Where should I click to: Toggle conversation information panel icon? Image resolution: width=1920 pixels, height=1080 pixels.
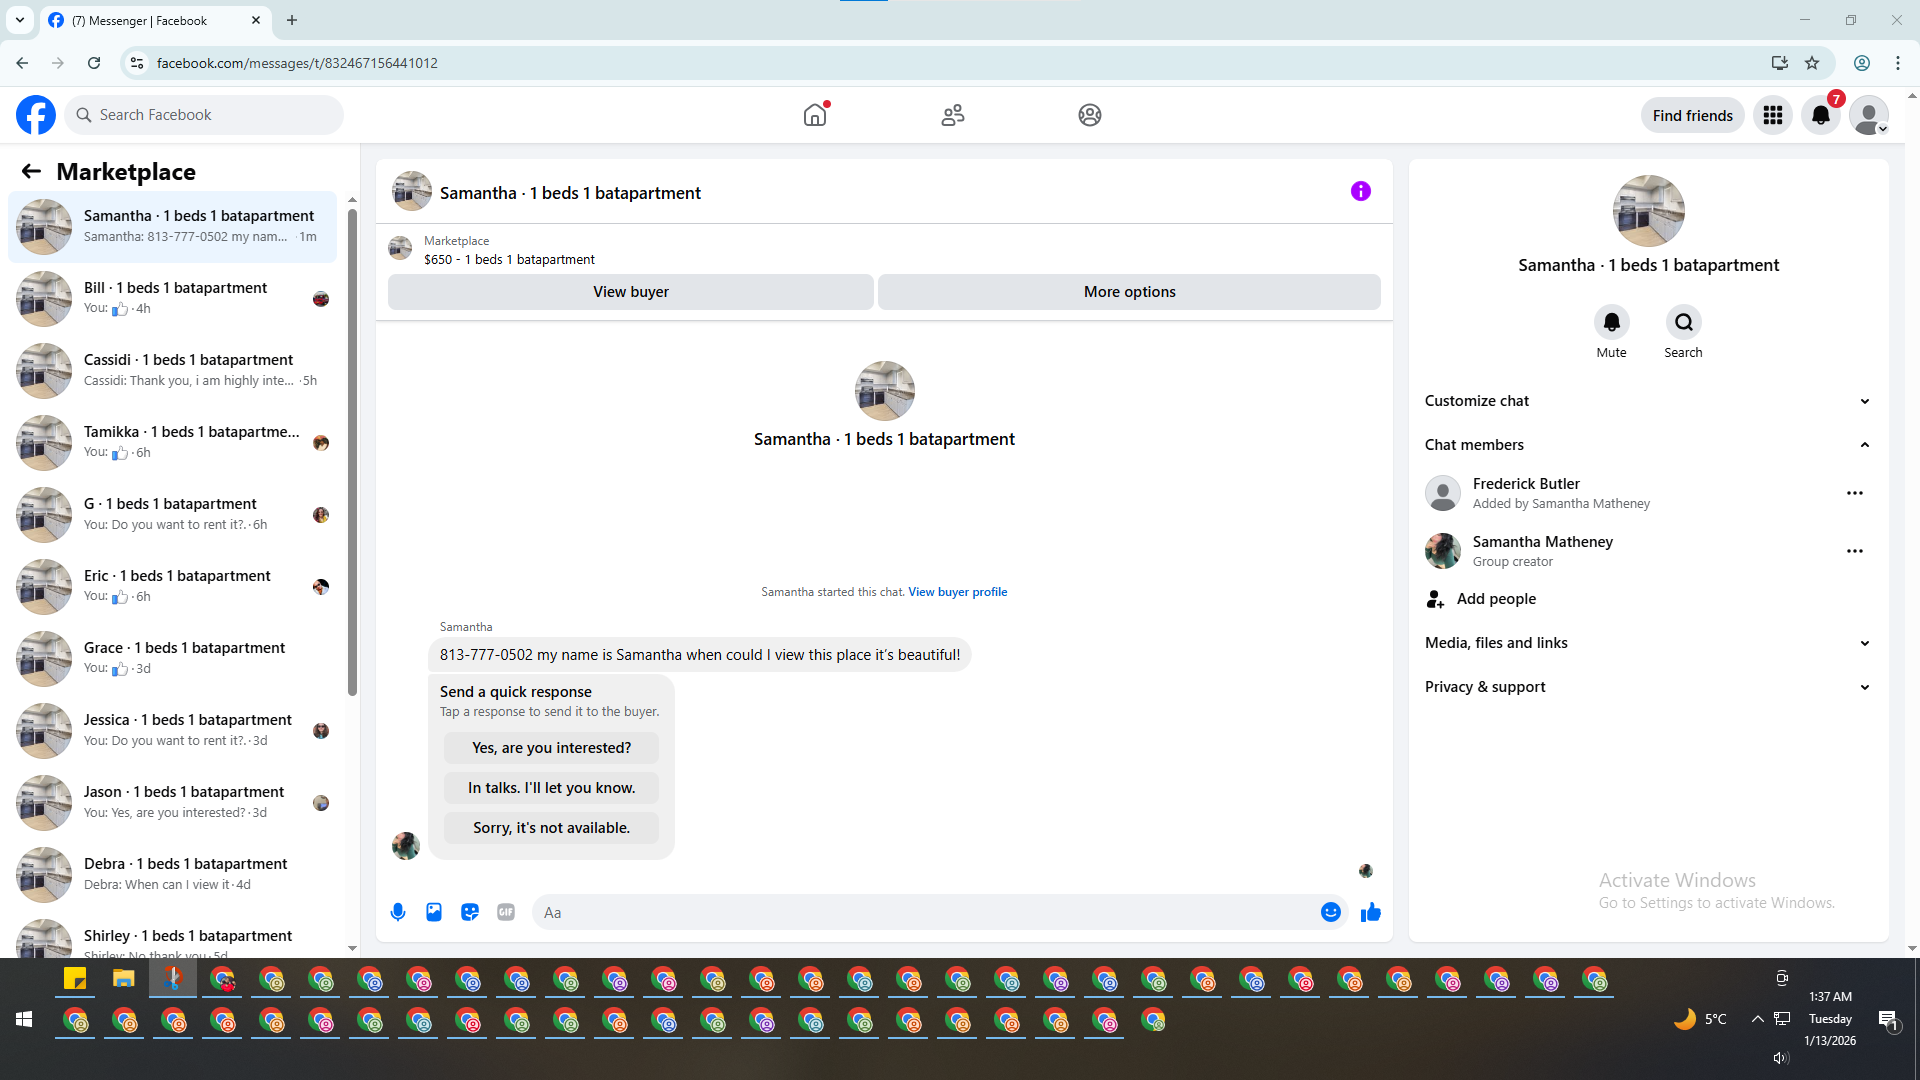coord(1360,191)
